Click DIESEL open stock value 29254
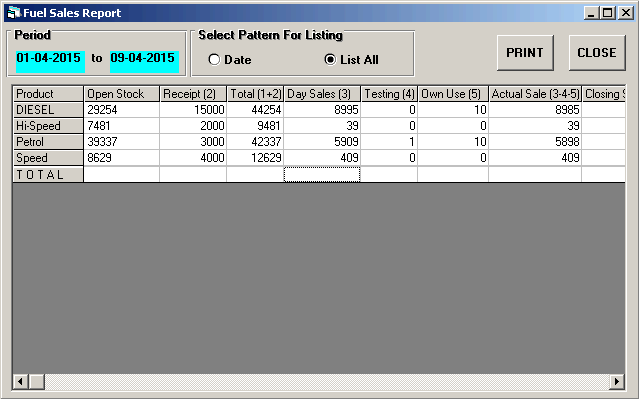639x399 pixels. [x=121, y=110]
